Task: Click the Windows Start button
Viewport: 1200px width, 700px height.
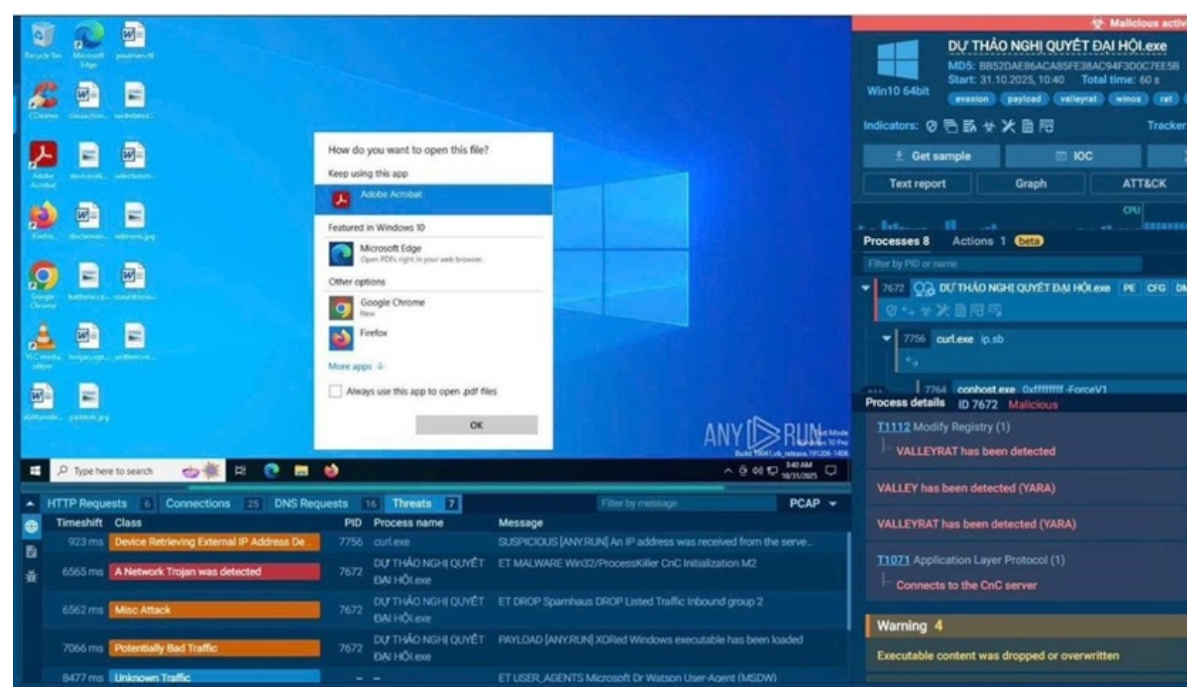Action: [34, 470]
